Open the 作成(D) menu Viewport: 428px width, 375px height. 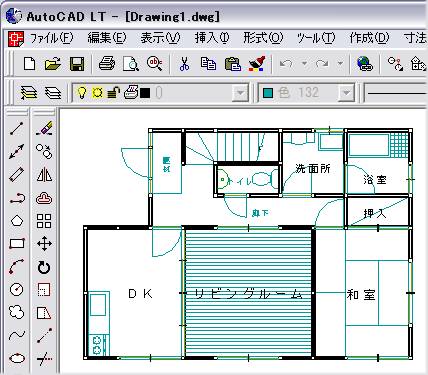(369, 38)
